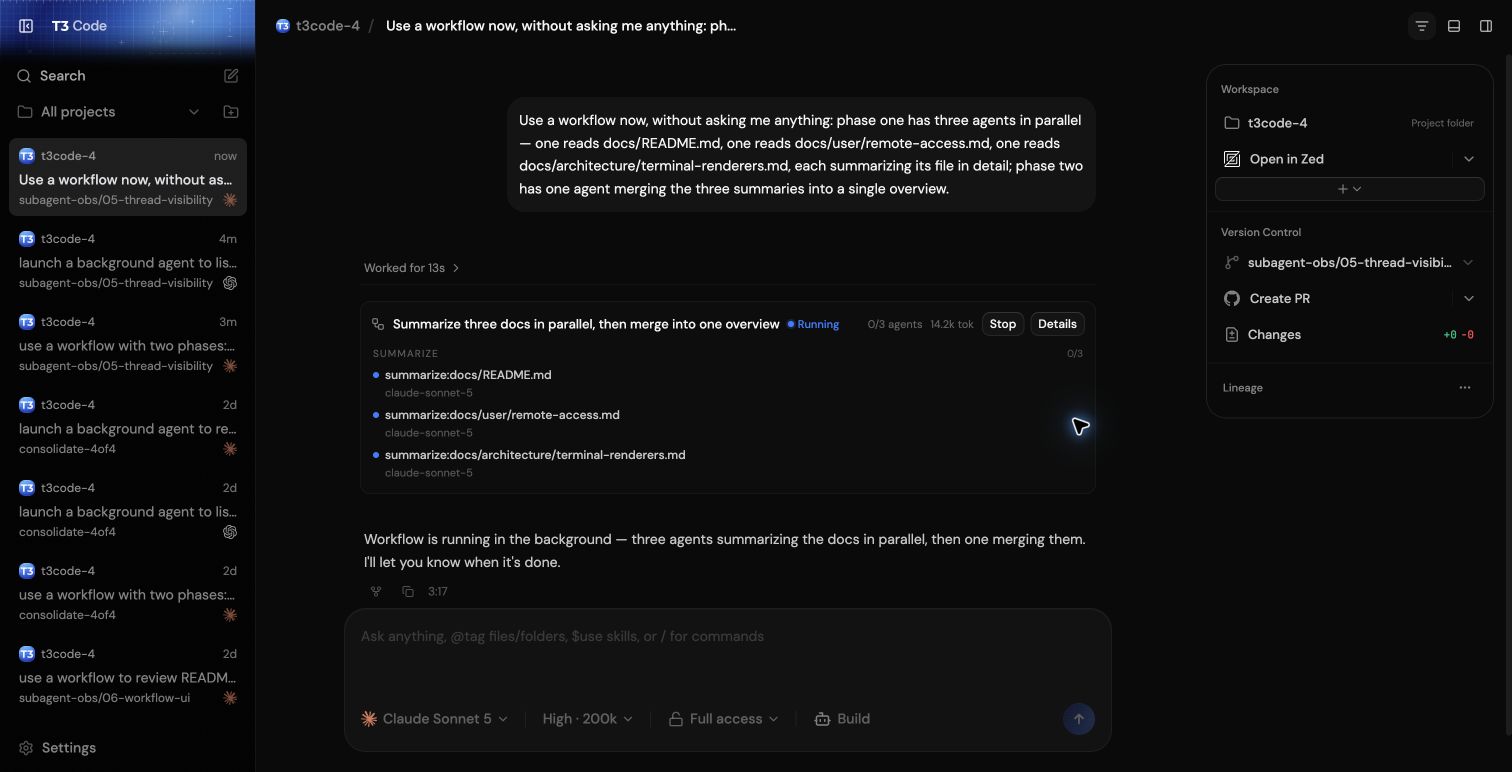Copy the assistant's response message
This screenshot has width=1512, height=772.
pos(408,591)
